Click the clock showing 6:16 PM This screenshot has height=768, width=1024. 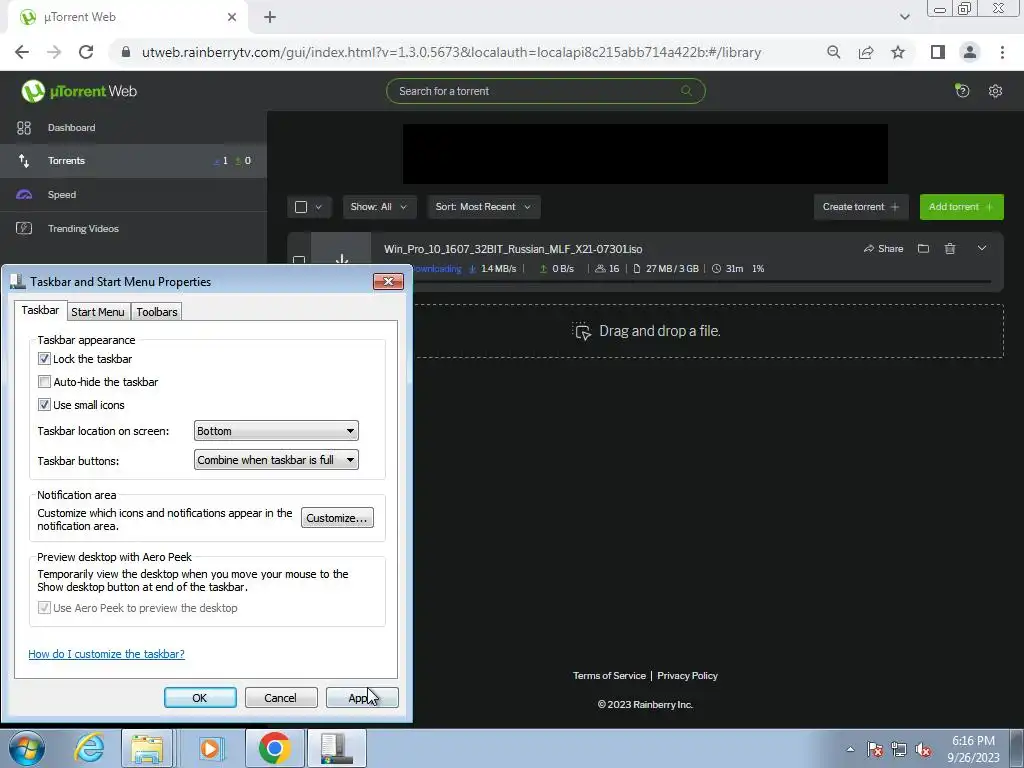point(973,741)
